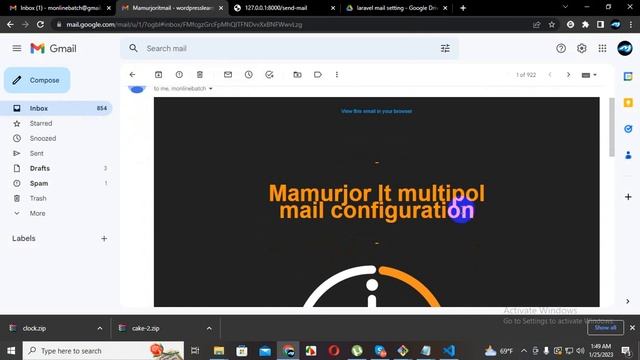This screenshot has height=360, width=640.
Task: Archive this email
Action: [158, 75]
